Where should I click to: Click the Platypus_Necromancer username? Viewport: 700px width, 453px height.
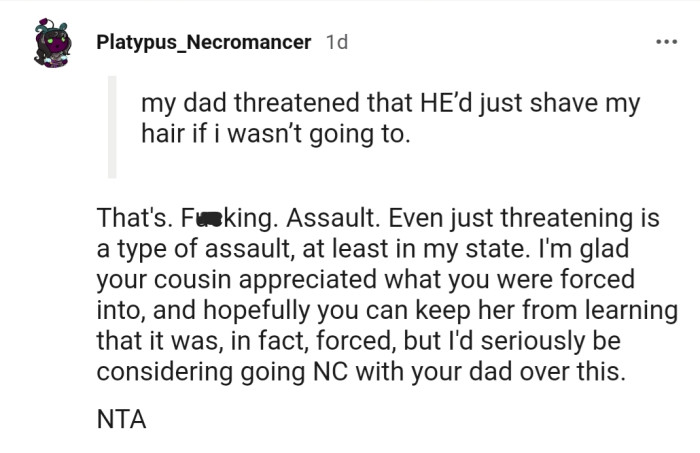click(205, 42)
